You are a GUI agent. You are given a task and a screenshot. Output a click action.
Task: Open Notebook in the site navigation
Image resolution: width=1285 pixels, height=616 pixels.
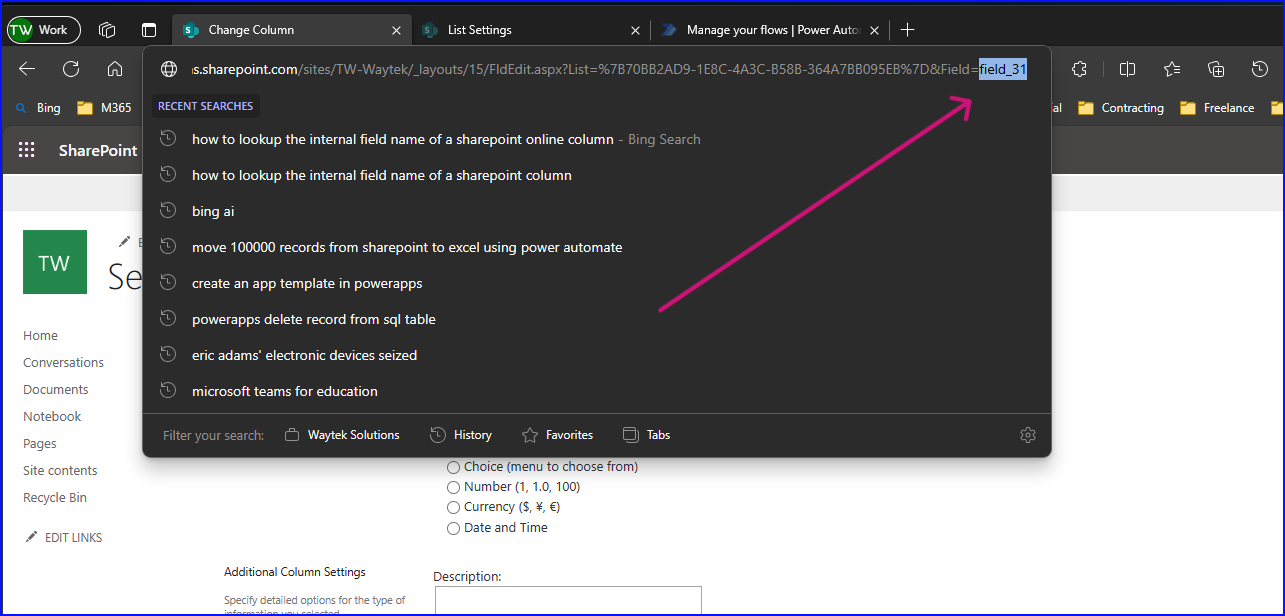(x=52, y=417)
